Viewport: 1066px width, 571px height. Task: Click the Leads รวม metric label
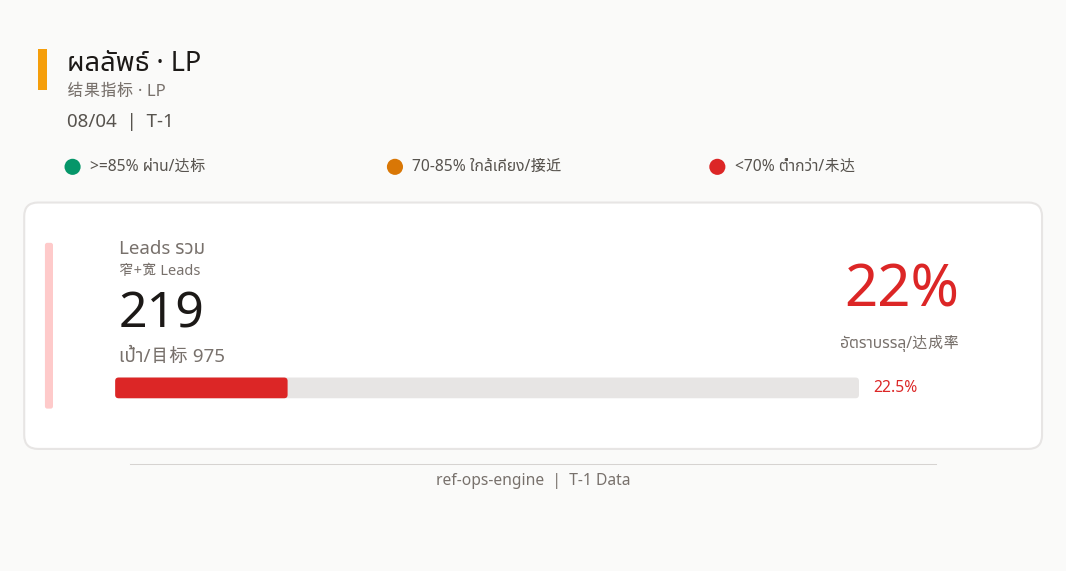[162, 247]
